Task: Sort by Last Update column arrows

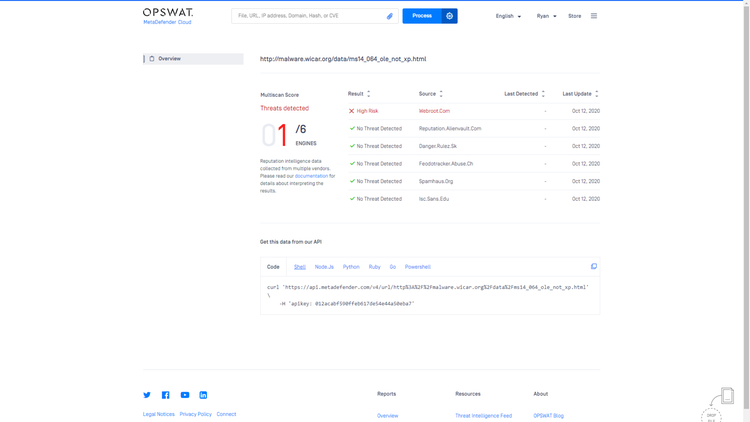Action: (596, 94)
